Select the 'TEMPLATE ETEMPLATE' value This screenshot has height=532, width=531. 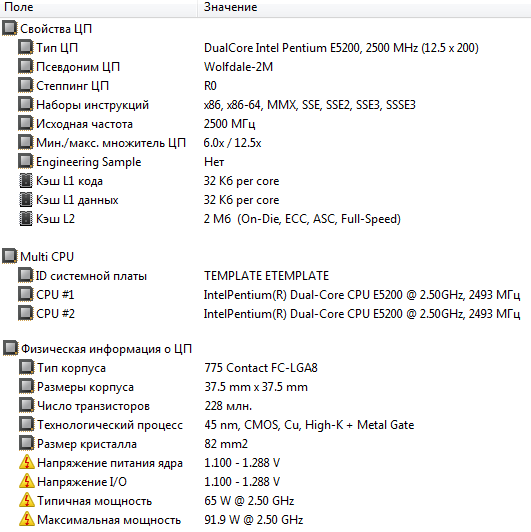click(x=266, y=276)
